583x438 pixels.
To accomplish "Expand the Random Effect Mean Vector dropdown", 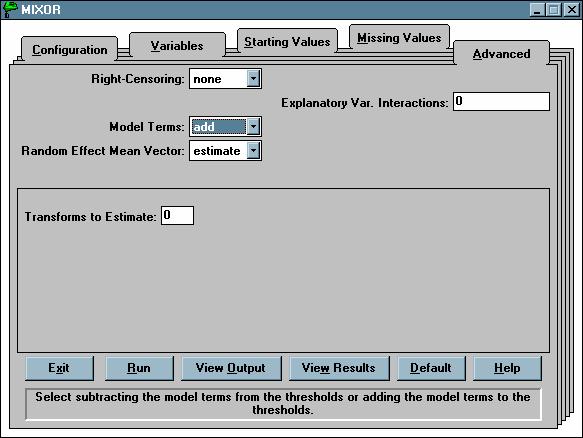I will click(x=253, y=151).
